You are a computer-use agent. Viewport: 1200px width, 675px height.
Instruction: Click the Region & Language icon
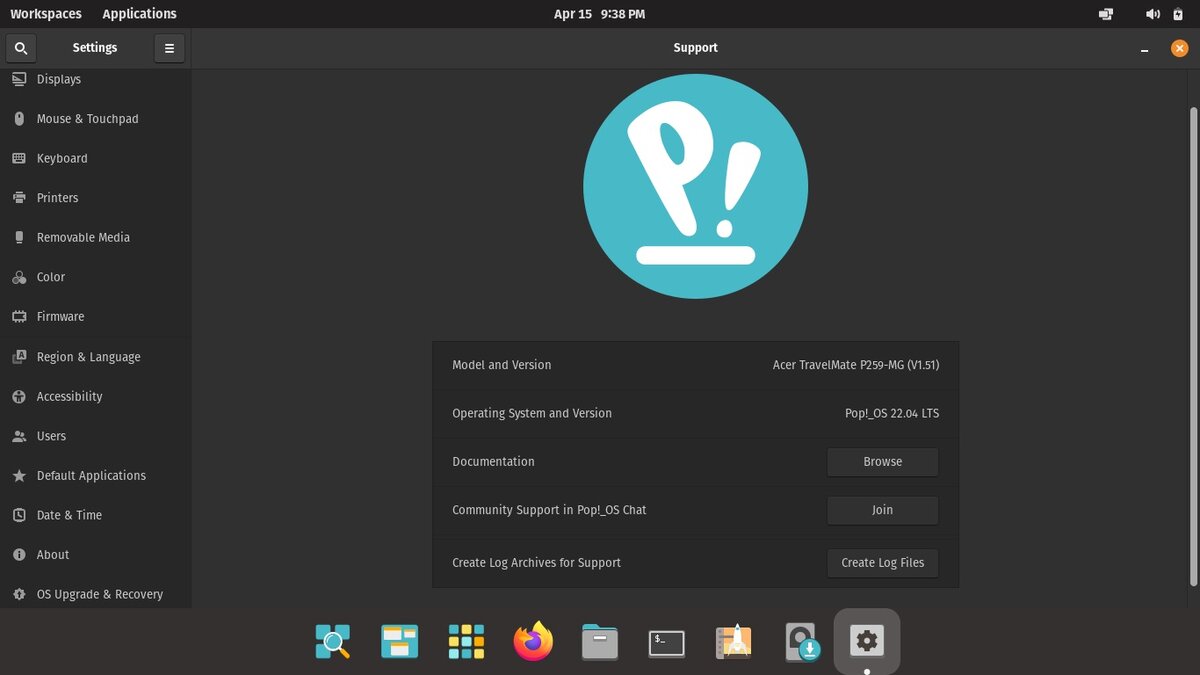coord(18,357)
